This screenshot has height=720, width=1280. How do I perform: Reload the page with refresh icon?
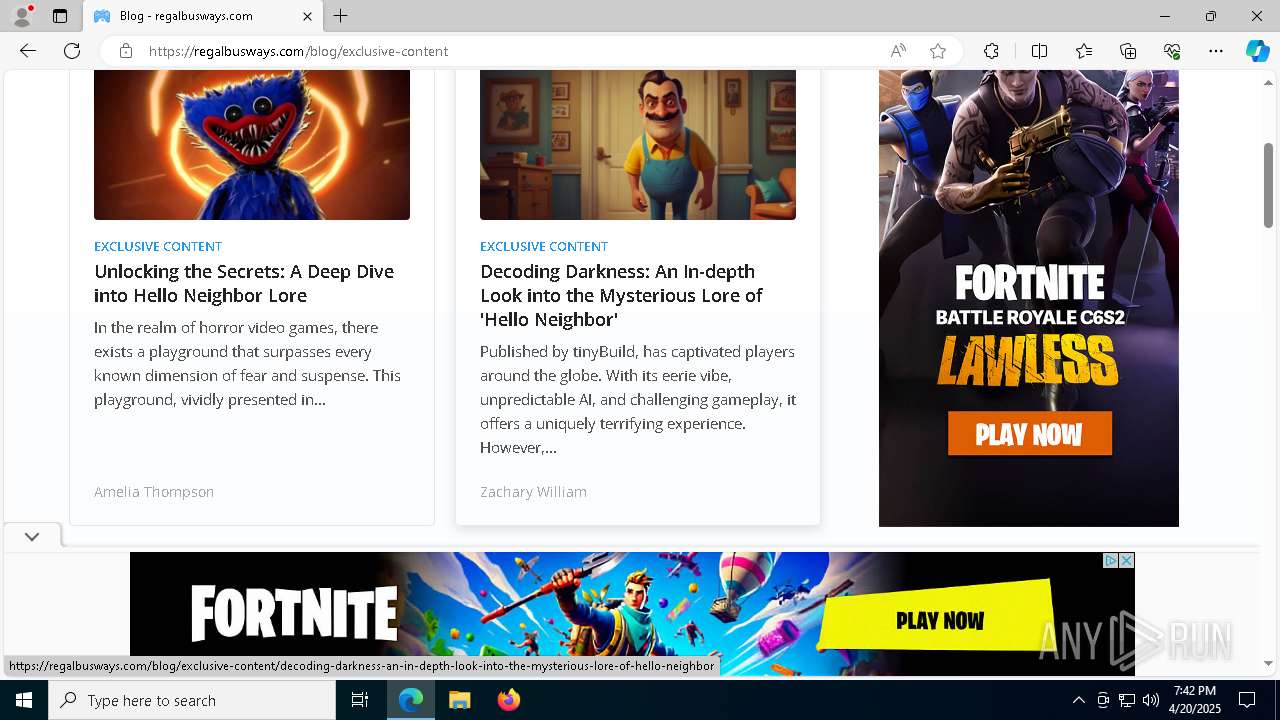tap(72, 51)
